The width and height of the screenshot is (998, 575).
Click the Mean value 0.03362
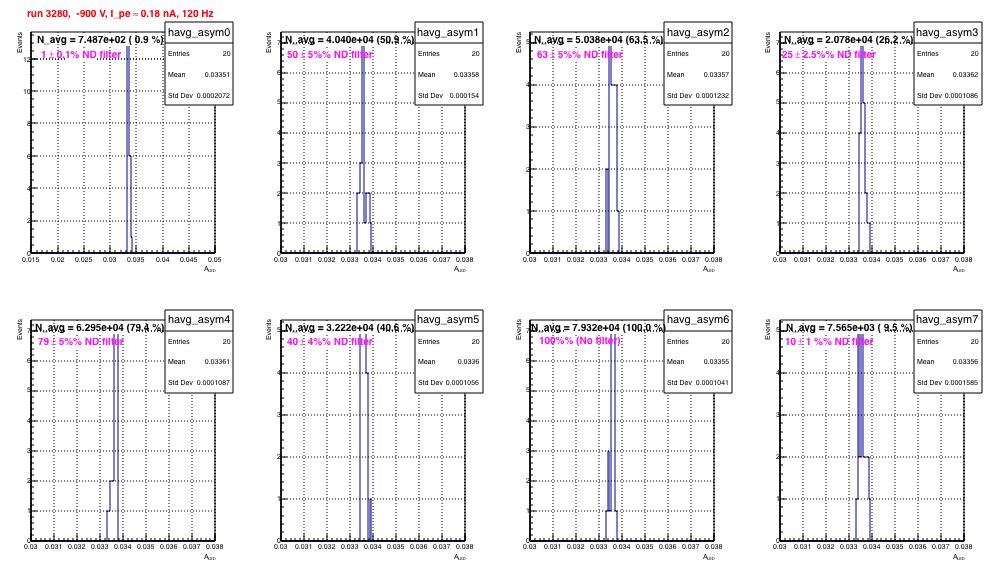point(966,75)
